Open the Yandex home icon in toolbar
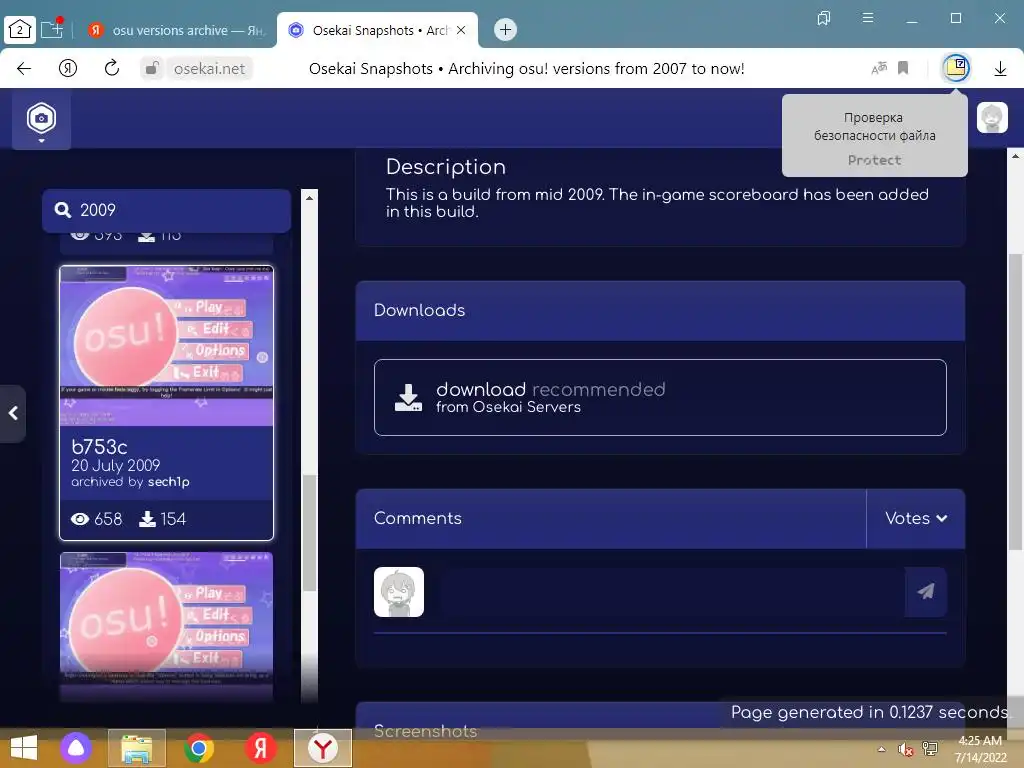 tap(68, 68)
